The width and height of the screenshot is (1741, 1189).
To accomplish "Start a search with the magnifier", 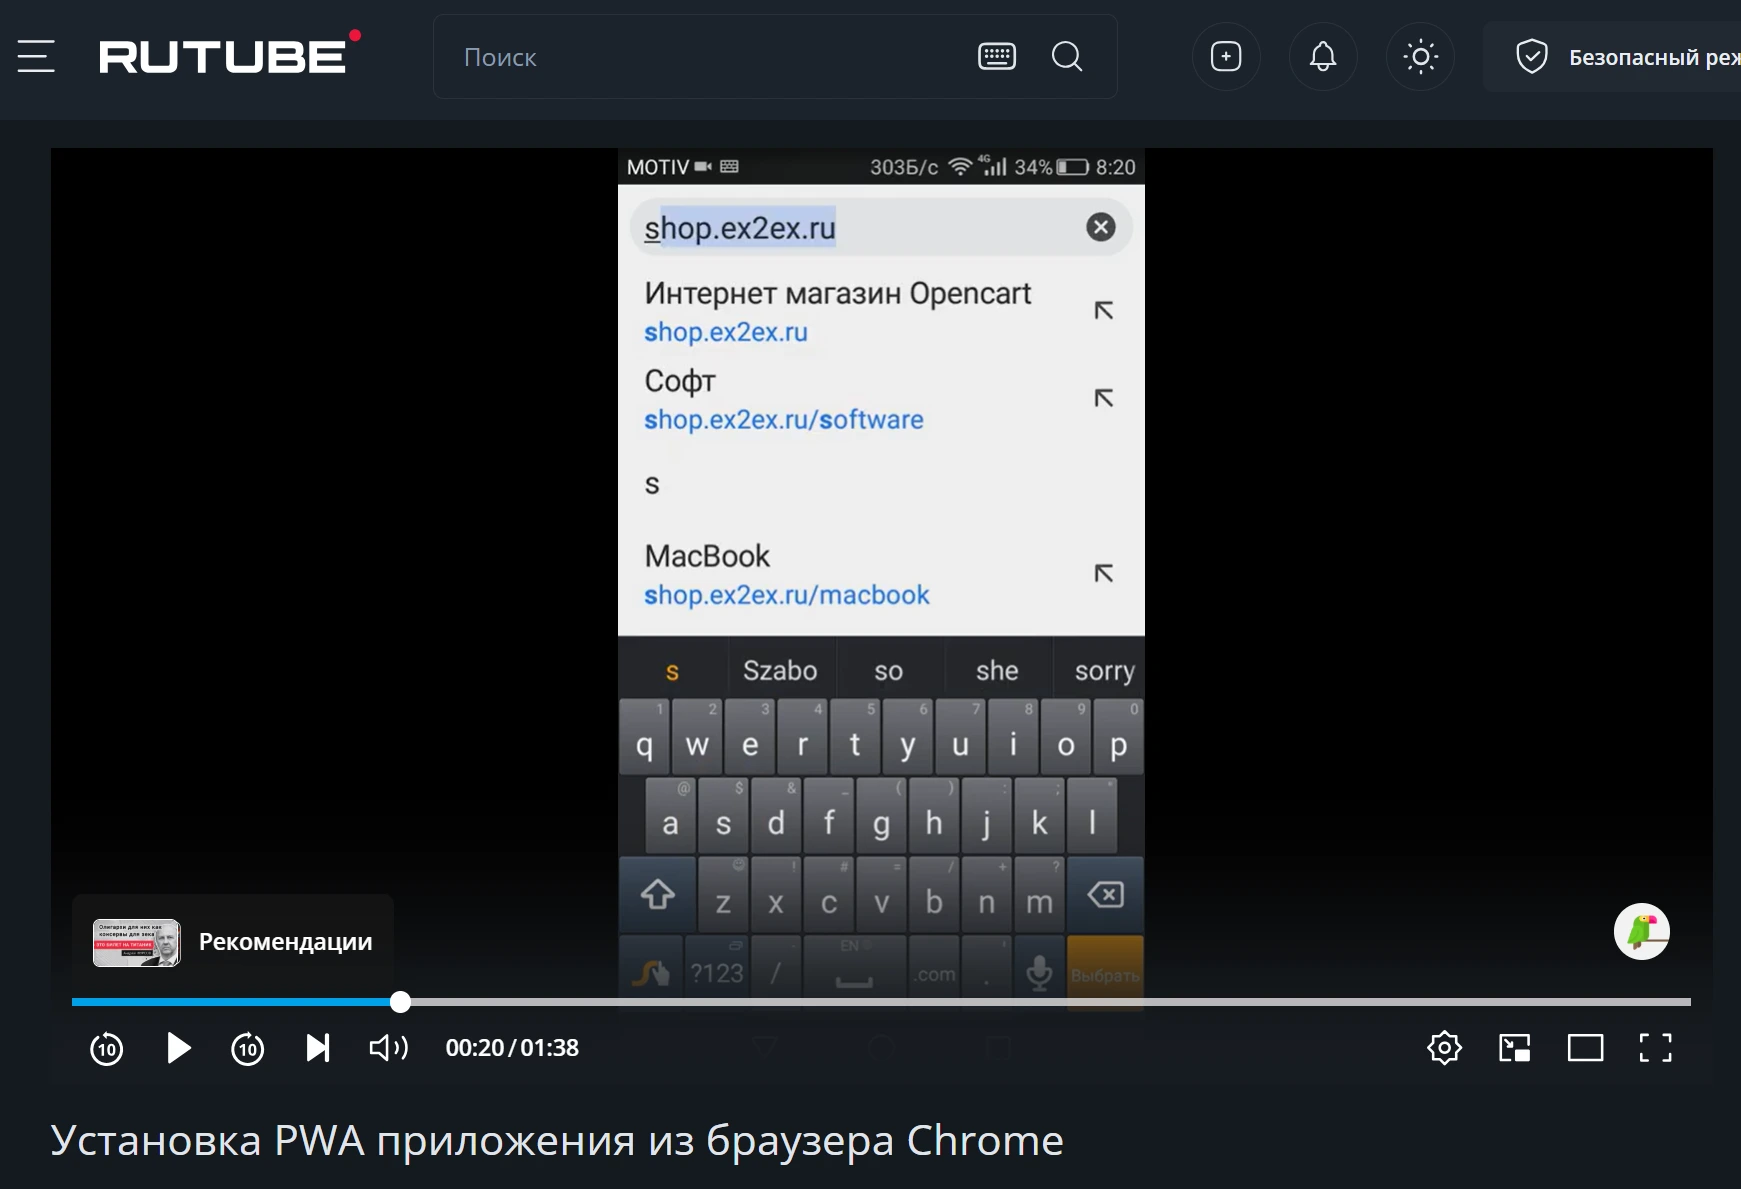I will click(1067, 57).
